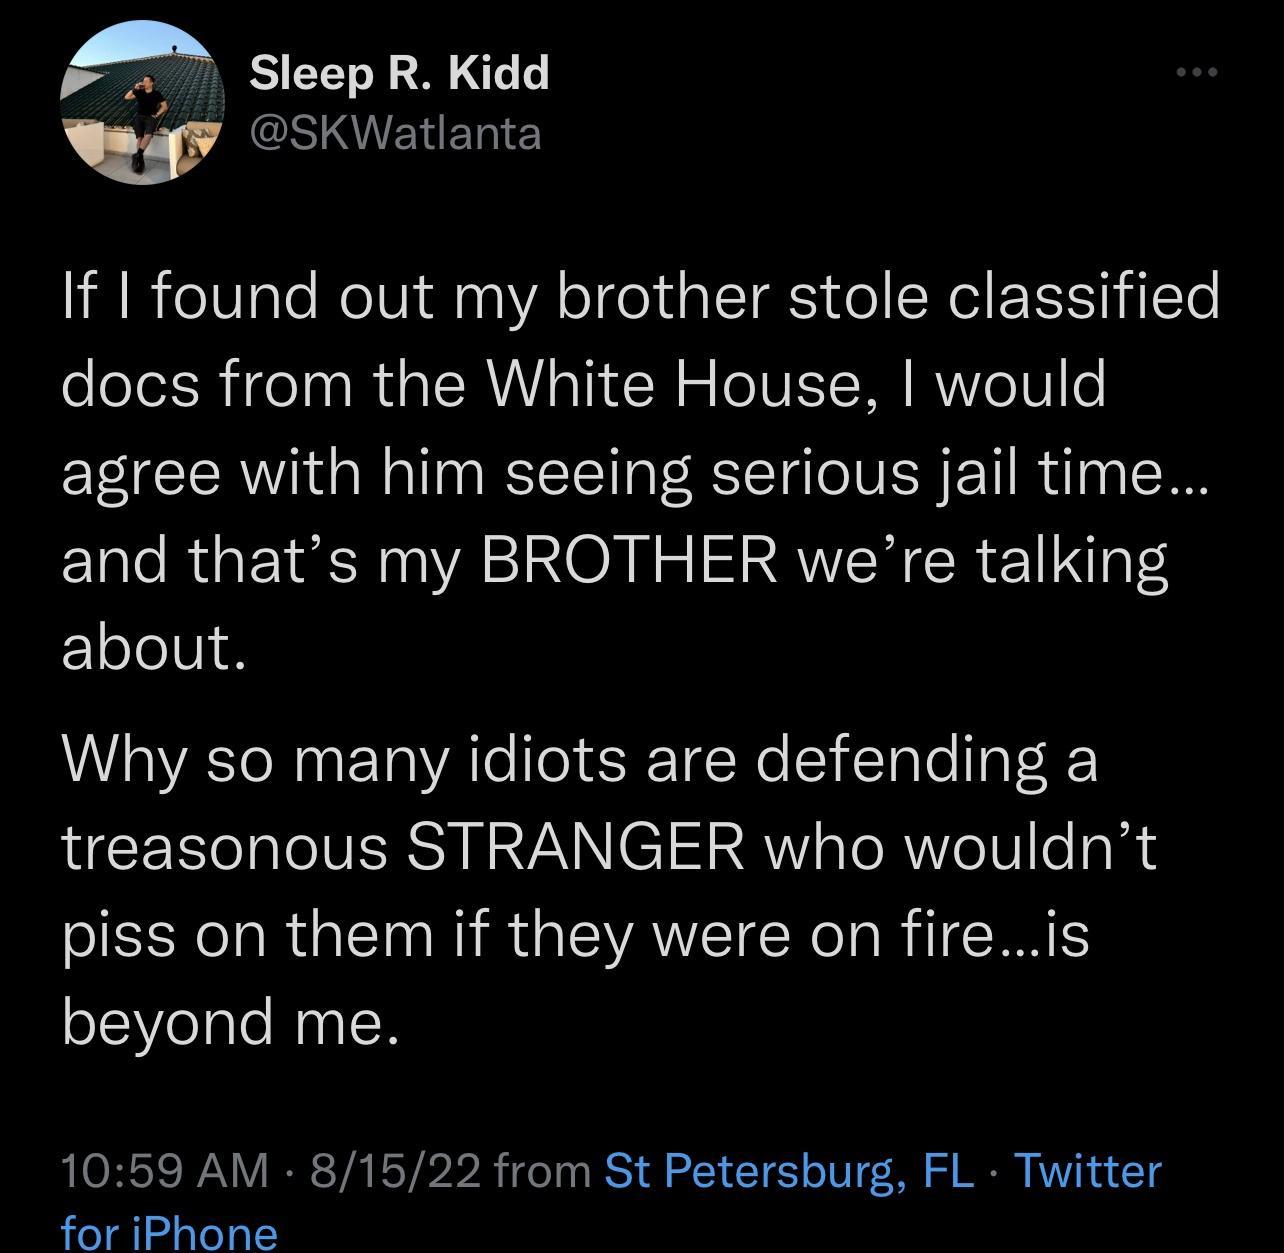Click the display name Sleep R. Kidd
1284x1253 pixels.
pos(398,72)
